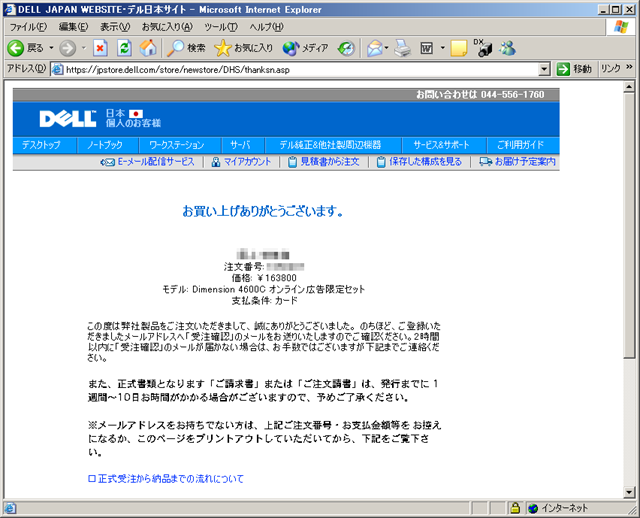Open the Forward button history dropdown arrow
Image resolution: width=640 pixels, height=518 pixels.
pyautogui.click(x=84, y=48)
